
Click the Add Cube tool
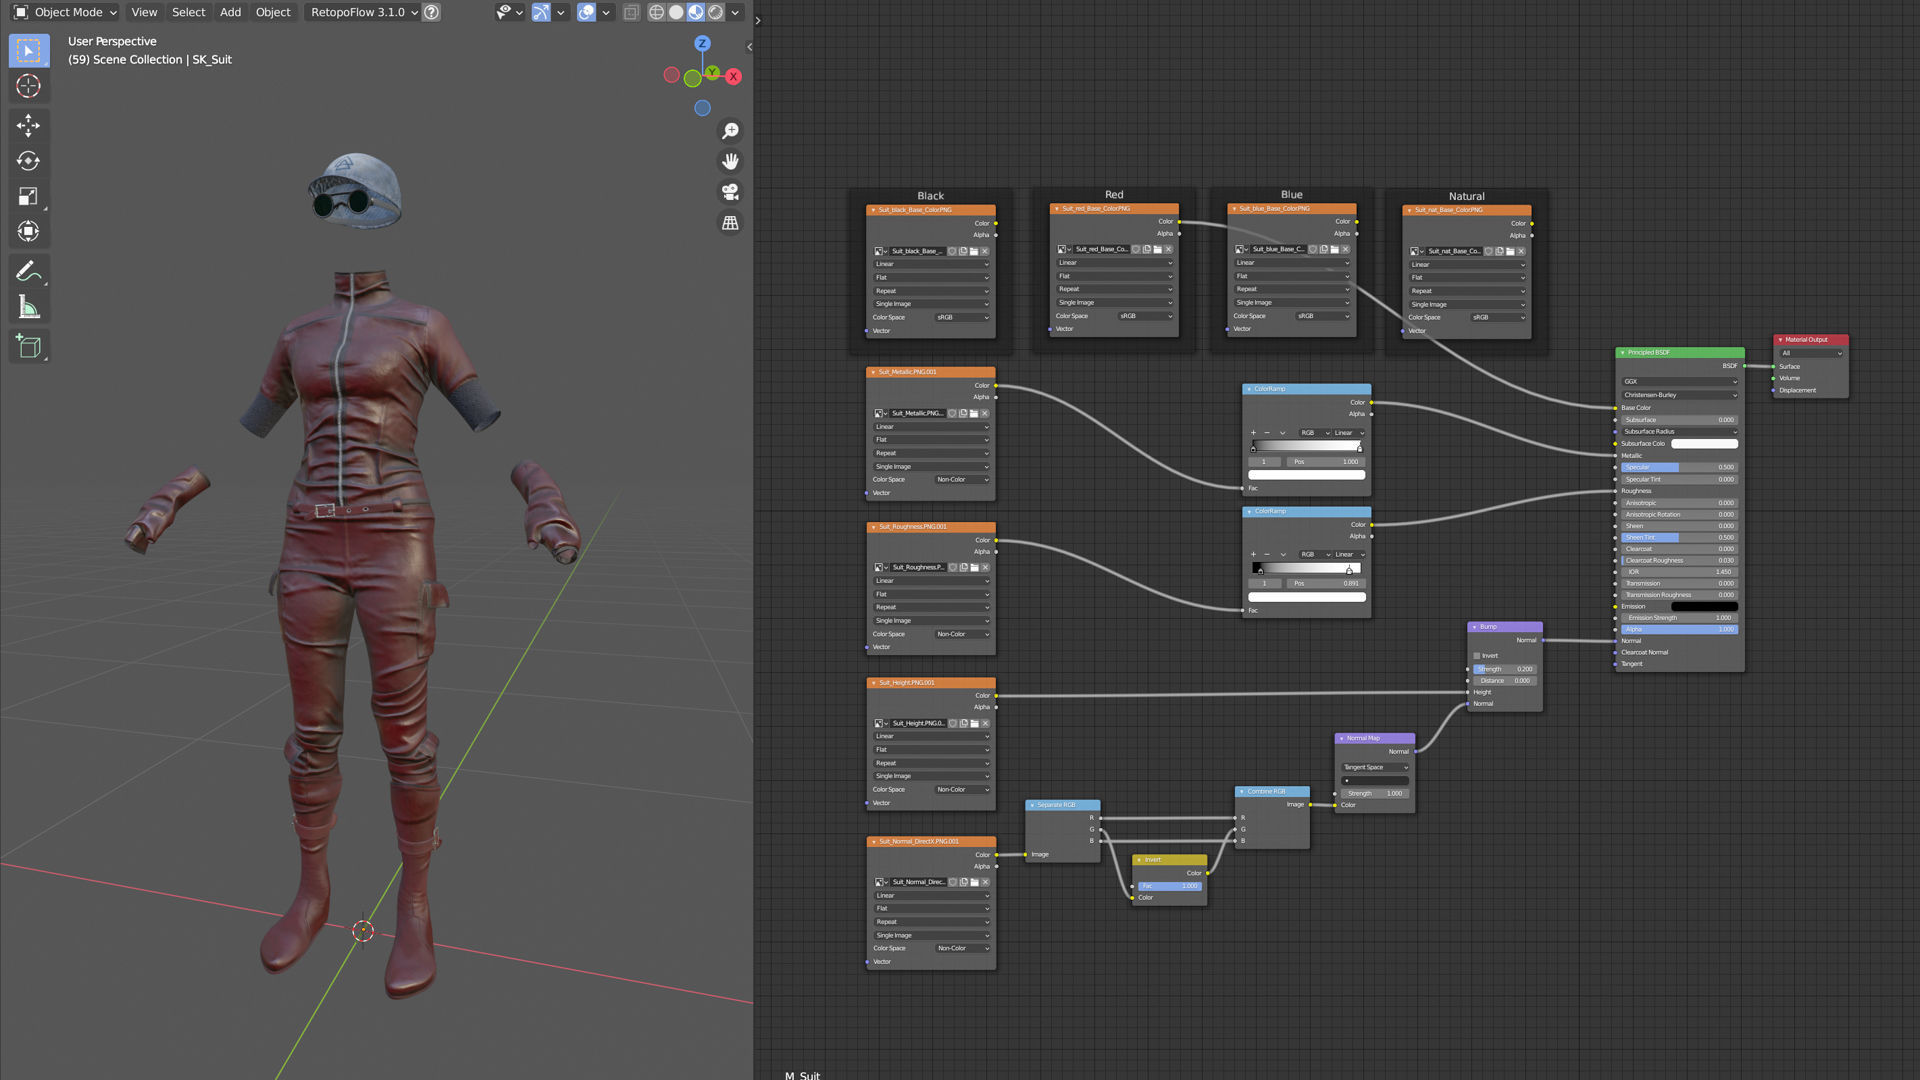click(x=28, y=347)
